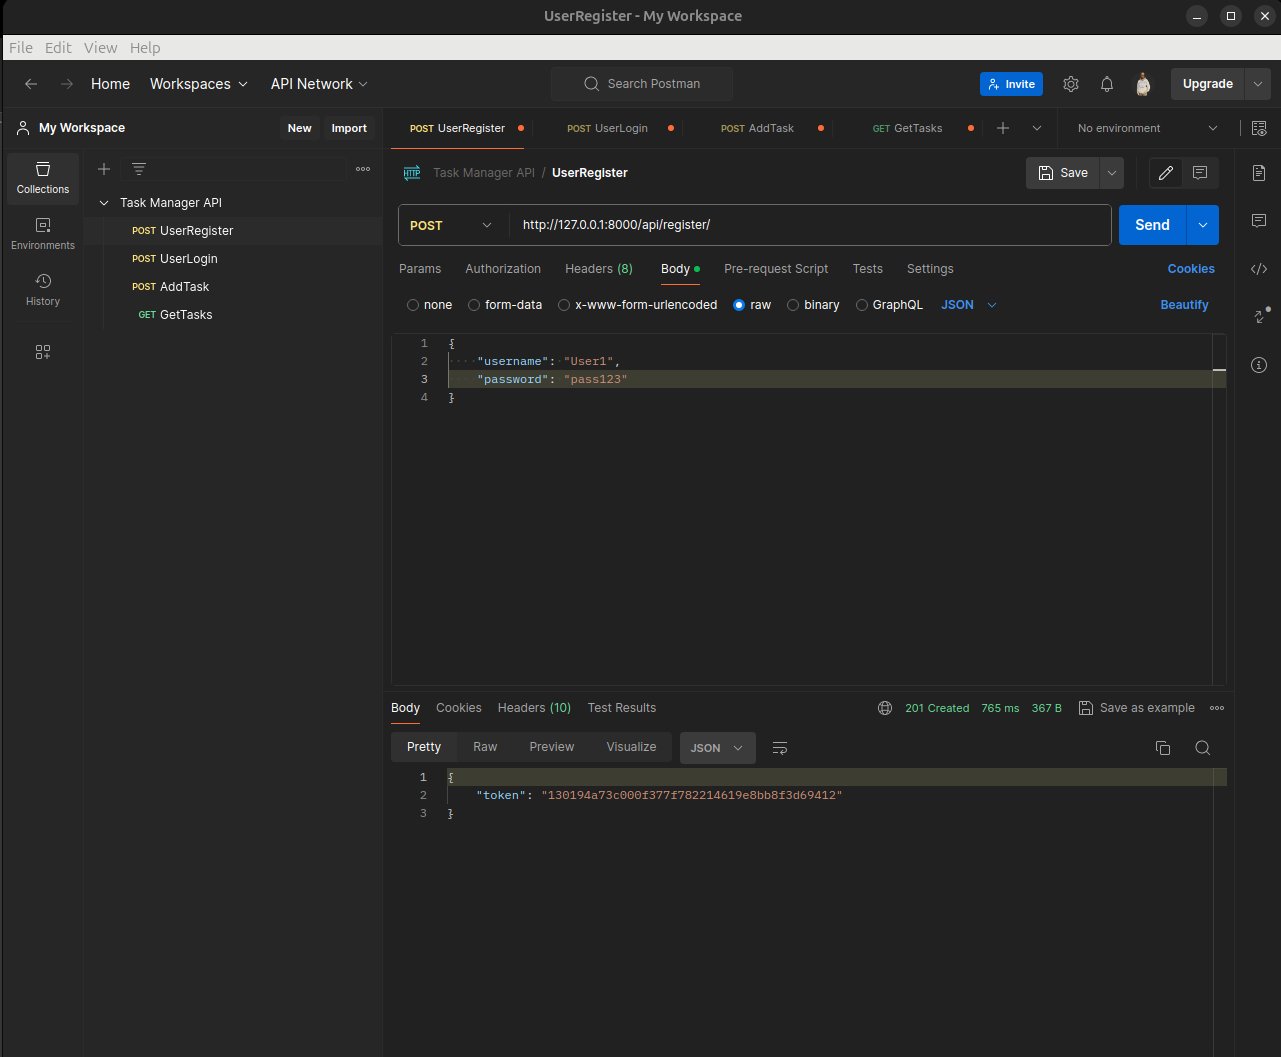This screenshot has height=1057, width=1281.
Task: Open the request comments icon
Action: [1200, 173]
